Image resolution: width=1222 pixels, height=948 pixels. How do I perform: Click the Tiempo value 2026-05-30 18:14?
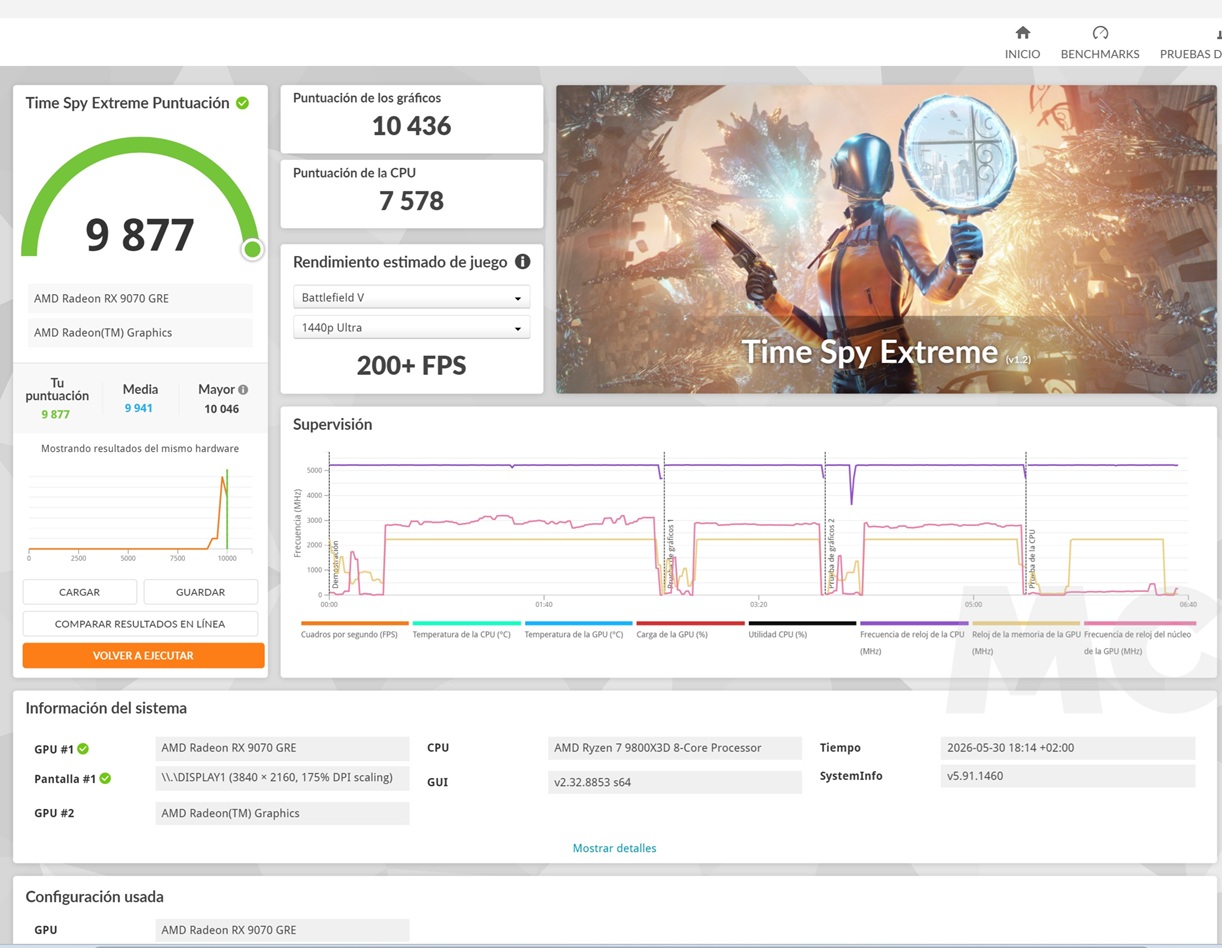pos(1067,748)
